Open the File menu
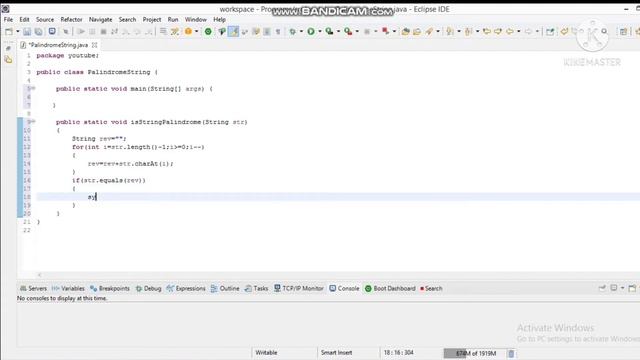 click(8, 20)
